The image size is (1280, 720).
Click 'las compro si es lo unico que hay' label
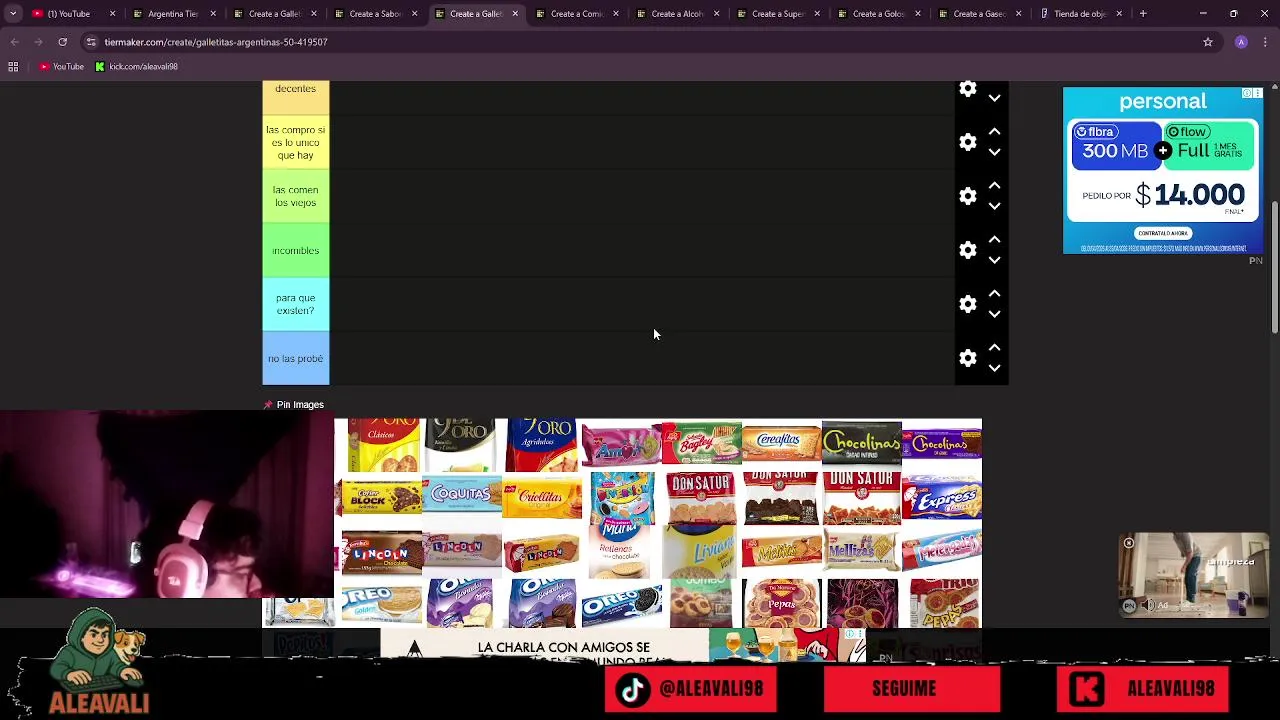296,142
